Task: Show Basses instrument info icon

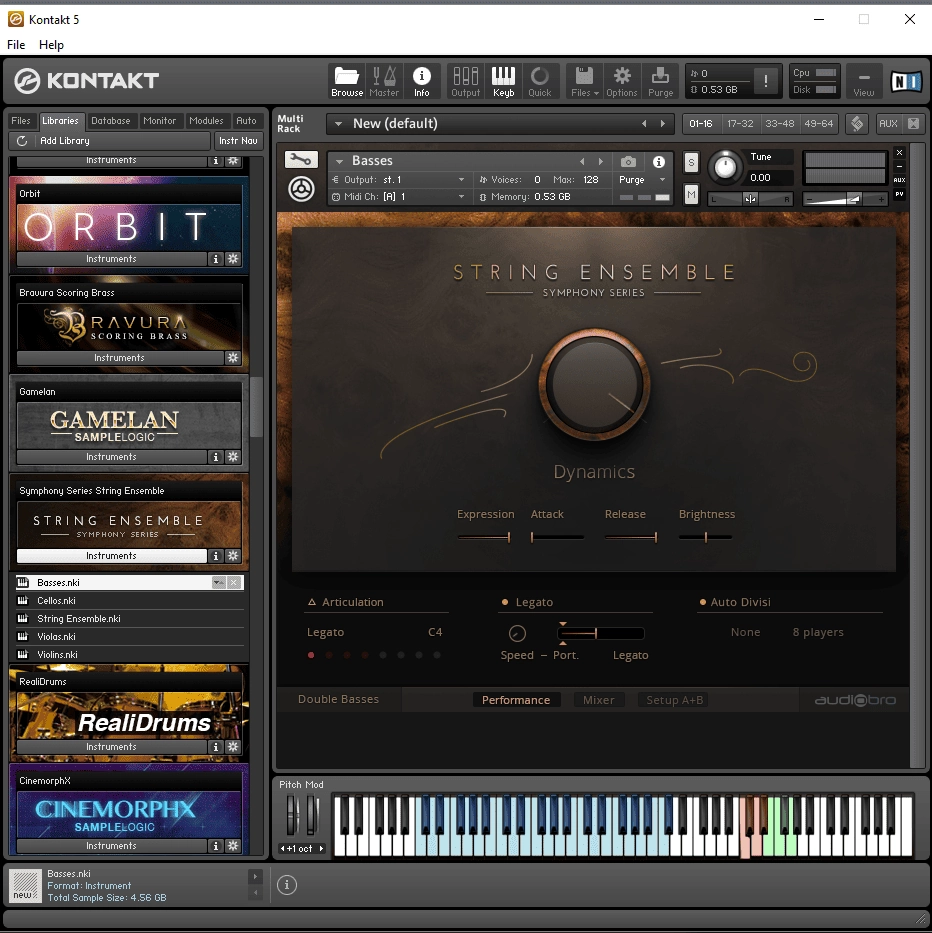Action: click(x=658, y=161)
